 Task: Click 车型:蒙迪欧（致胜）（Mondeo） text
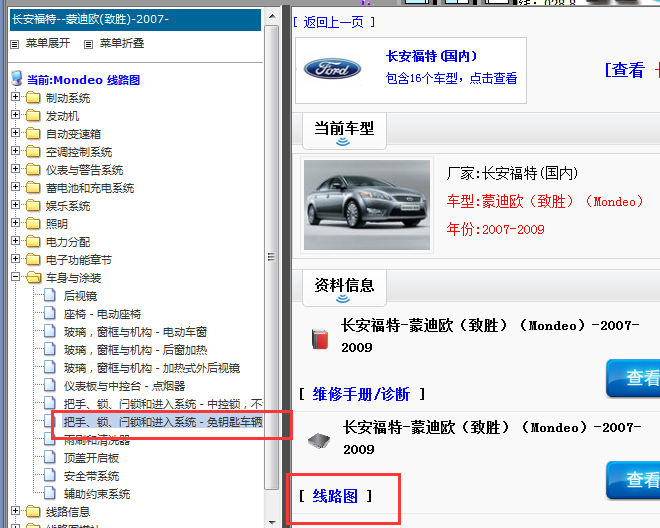click(x=545, y=202)
